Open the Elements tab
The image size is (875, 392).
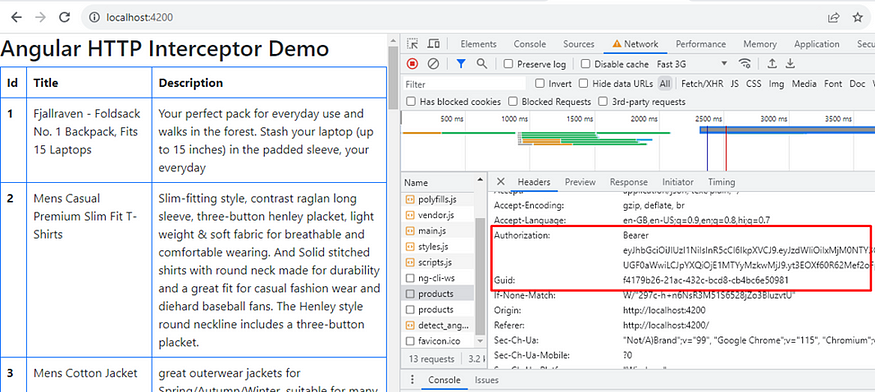(x=478, y=44)
